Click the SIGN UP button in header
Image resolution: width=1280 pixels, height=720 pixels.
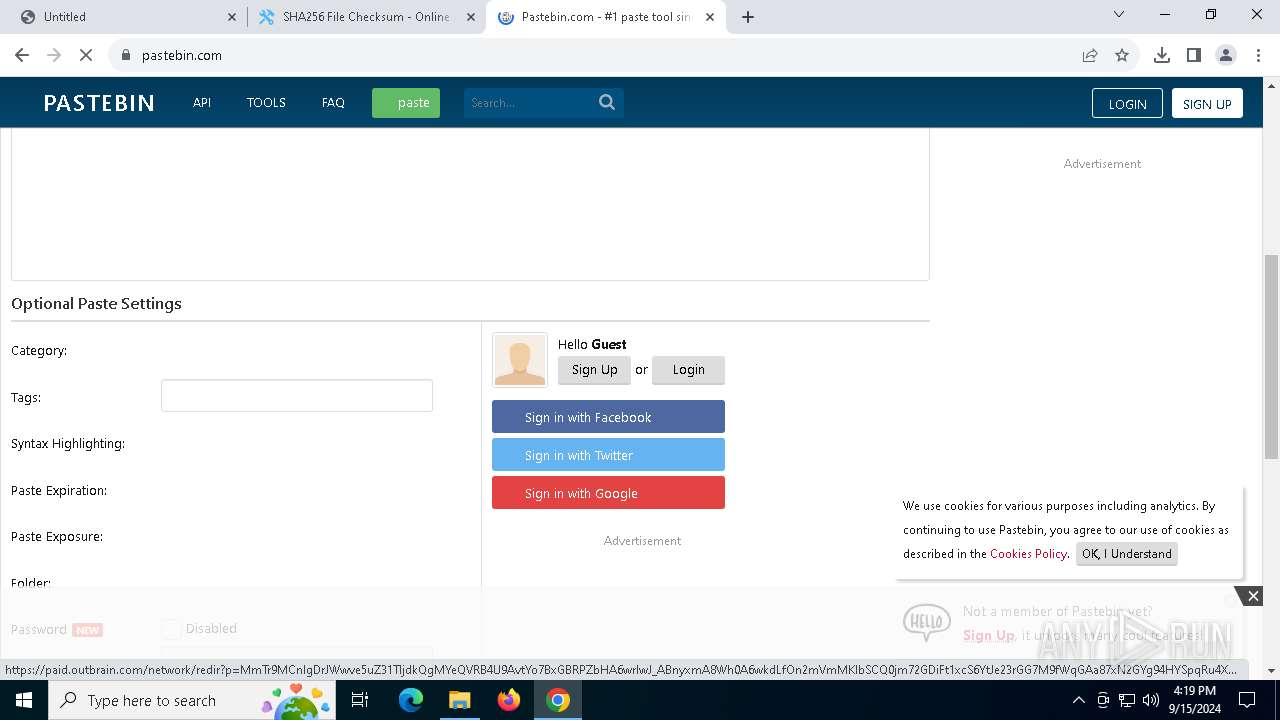pyautogui.click(x=1207, y=104)
